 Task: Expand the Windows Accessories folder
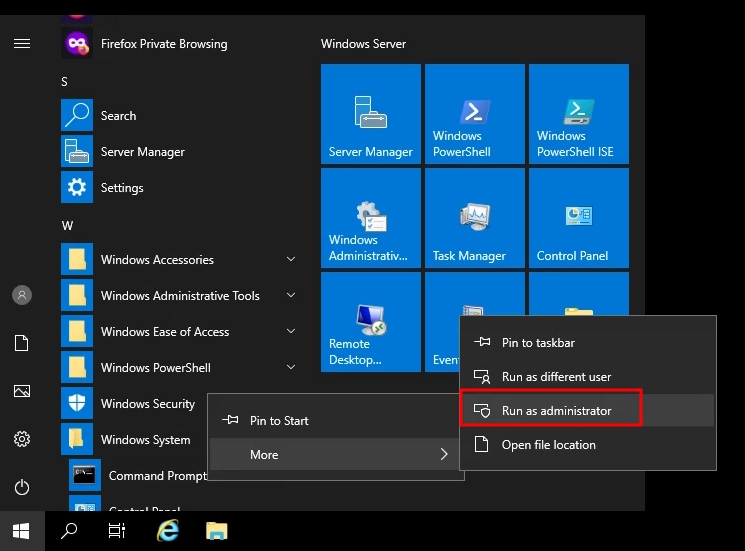(291, 260)
